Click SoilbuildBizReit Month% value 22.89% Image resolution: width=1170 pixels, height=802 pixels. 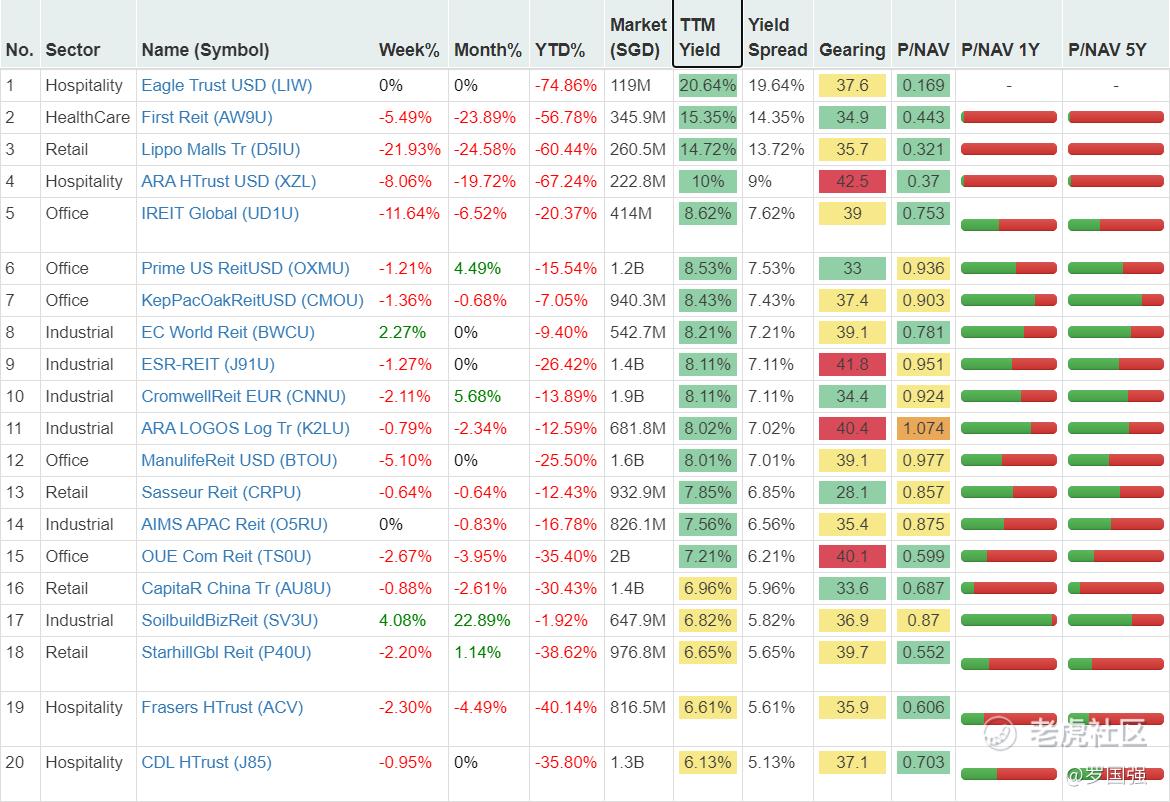tap(482, 621)
